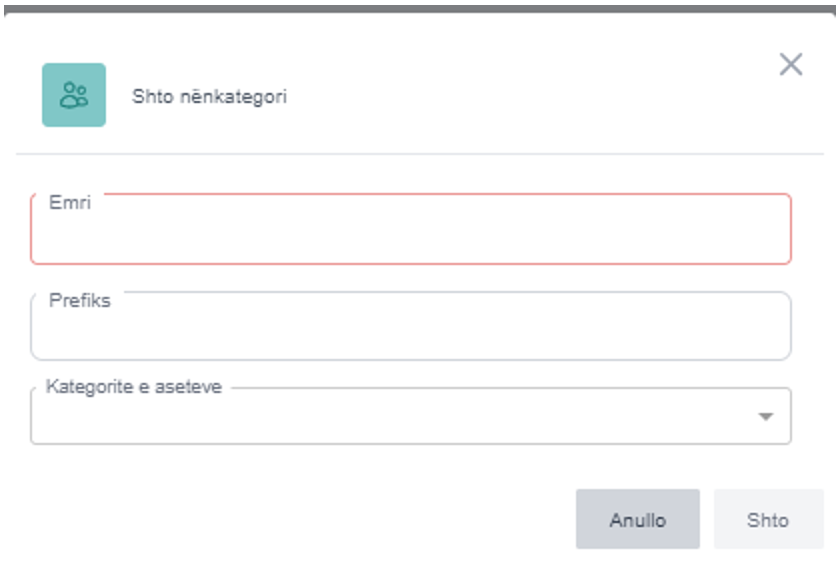Viewport: 837px width, 561px height.
Task: Click the teal people icon in header
Action: pos(73,95)
